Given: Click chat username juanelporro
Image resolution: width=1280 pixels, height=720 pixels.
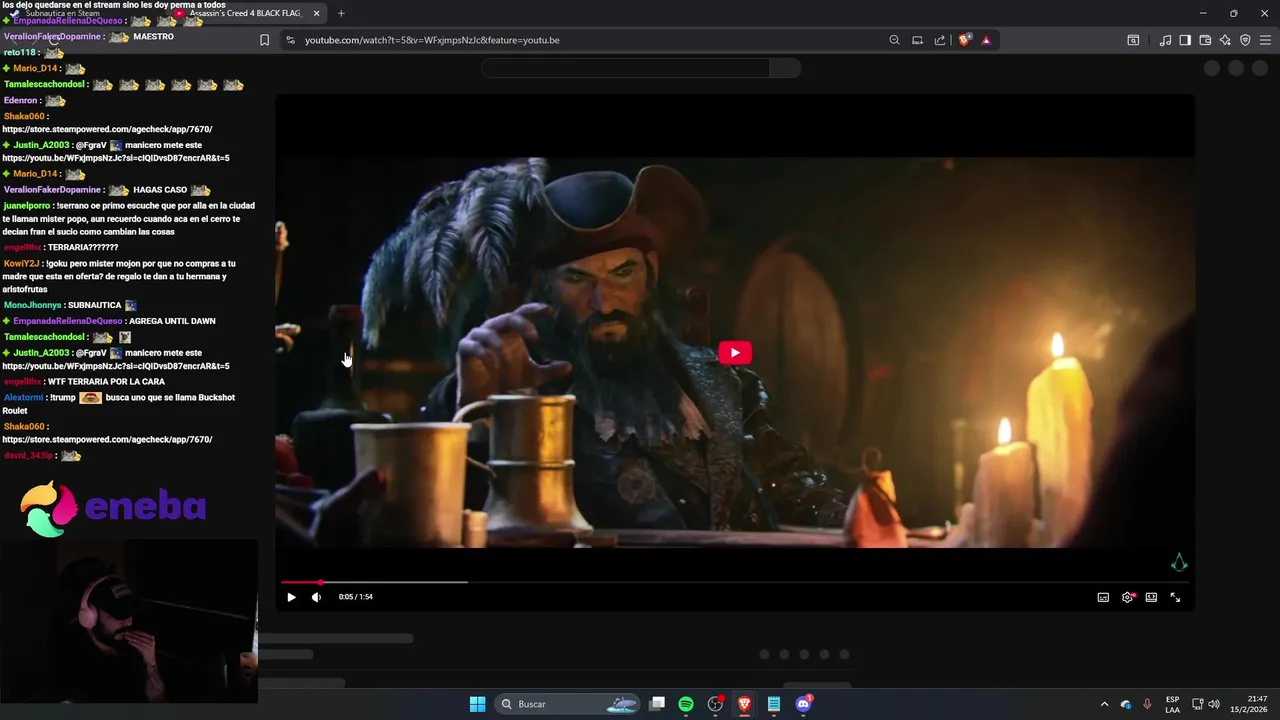Looking at the screenshot, I should coord(27,205).
